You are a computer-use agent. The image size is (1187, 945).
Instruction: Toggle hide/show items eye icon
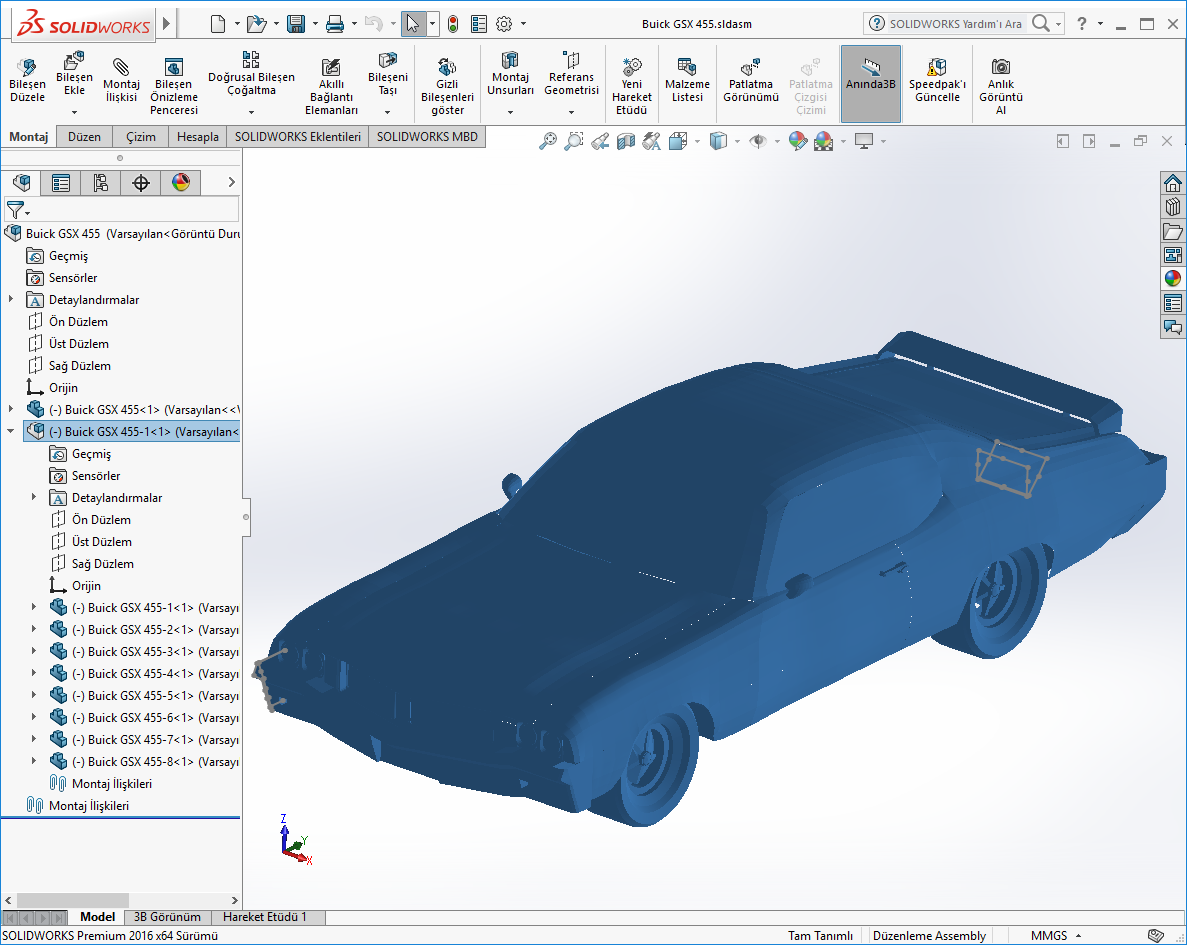(x=757, y=141)
